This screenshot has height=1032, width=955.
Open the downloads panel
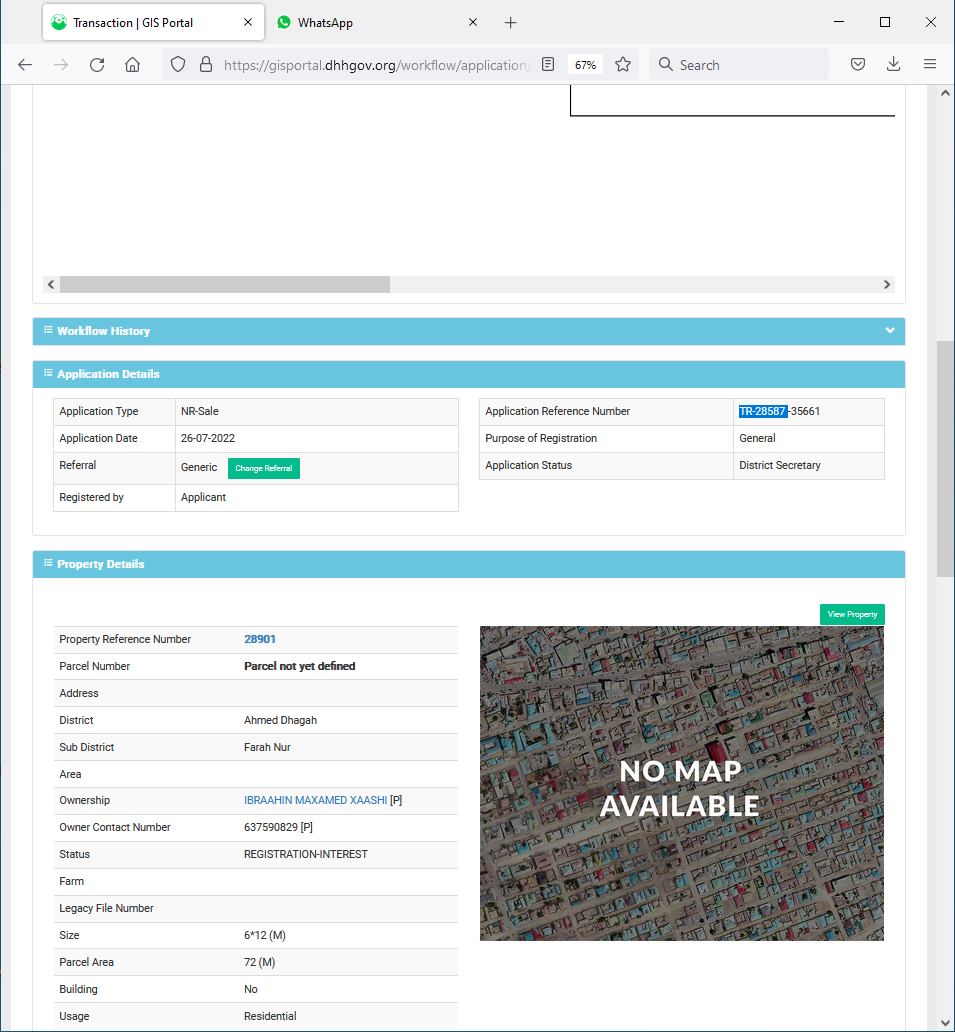tap(893, 64)
